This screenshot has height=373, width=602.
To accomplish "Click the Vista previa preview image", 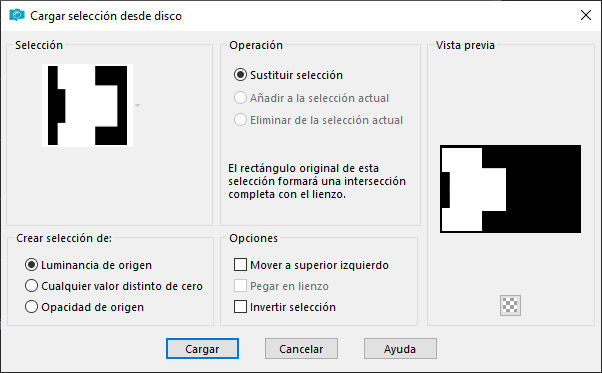I will click(x=511, y=189).
